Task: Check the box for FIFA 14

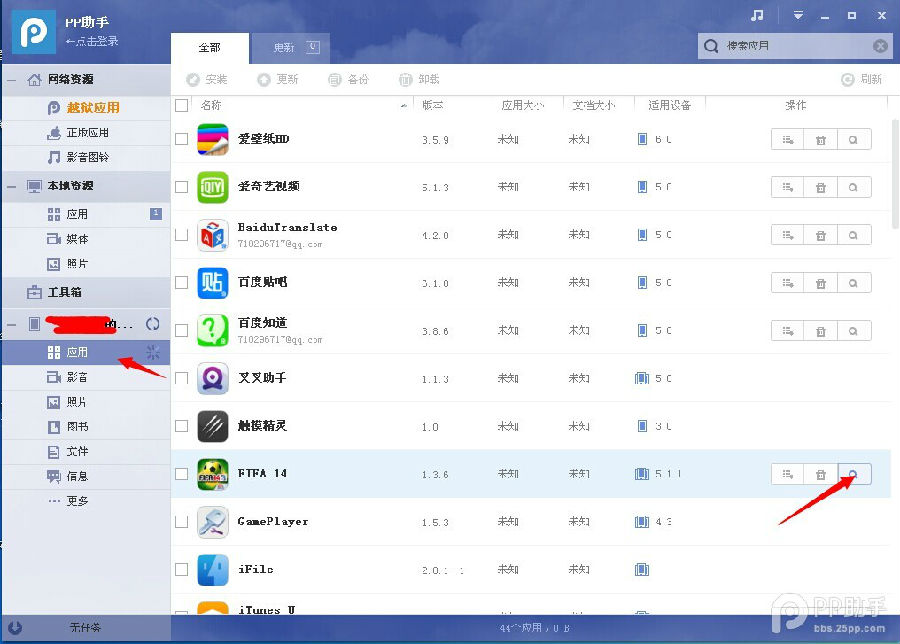Action: (181, 474)
